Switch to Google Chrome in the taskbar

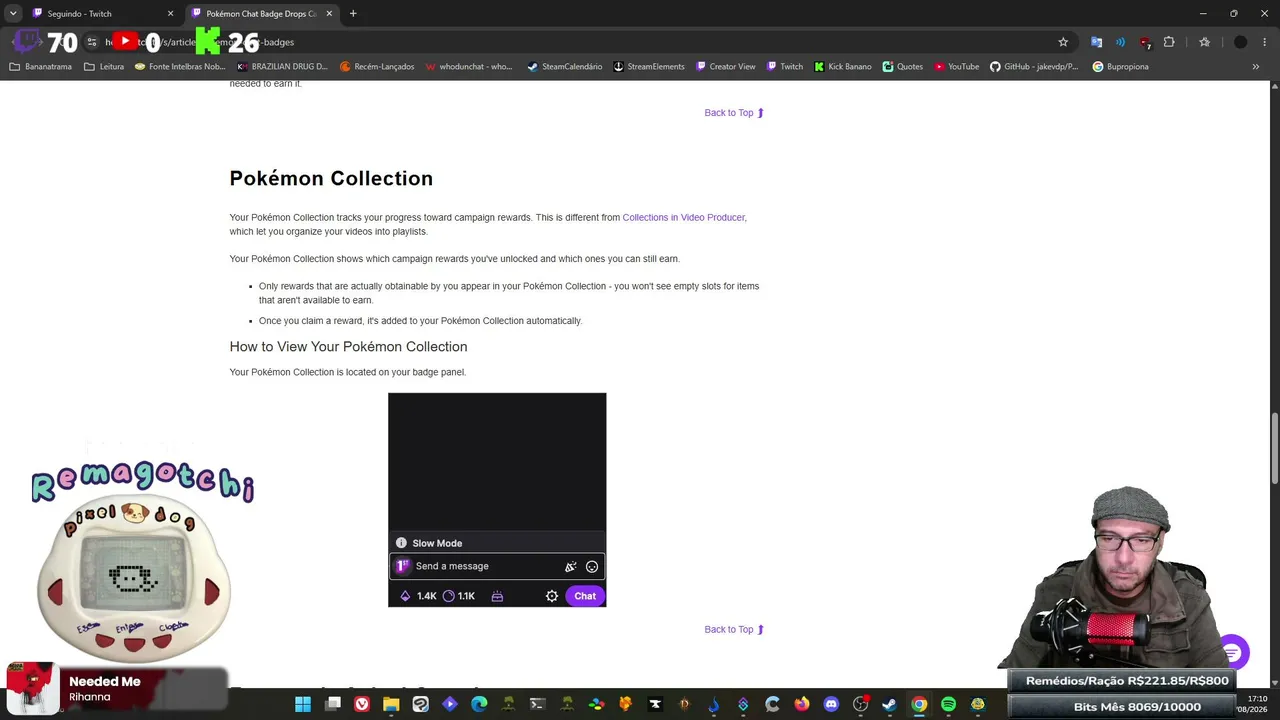click(x=919, y=704)
